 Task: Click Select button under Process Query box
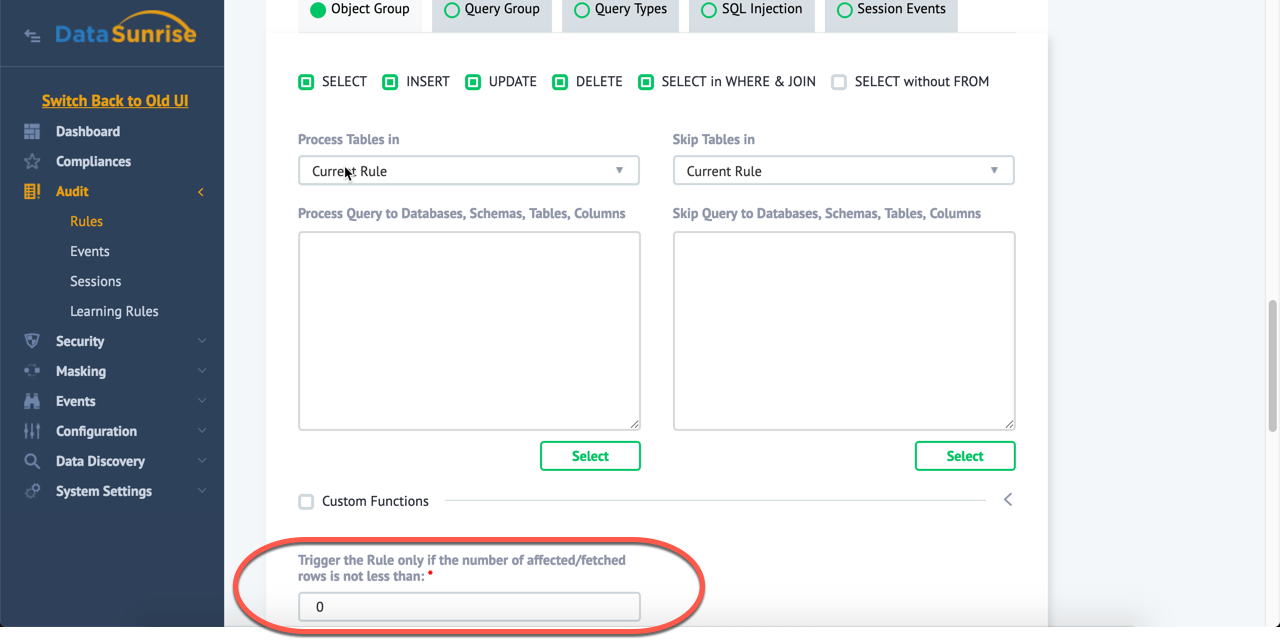pos(590,456)
